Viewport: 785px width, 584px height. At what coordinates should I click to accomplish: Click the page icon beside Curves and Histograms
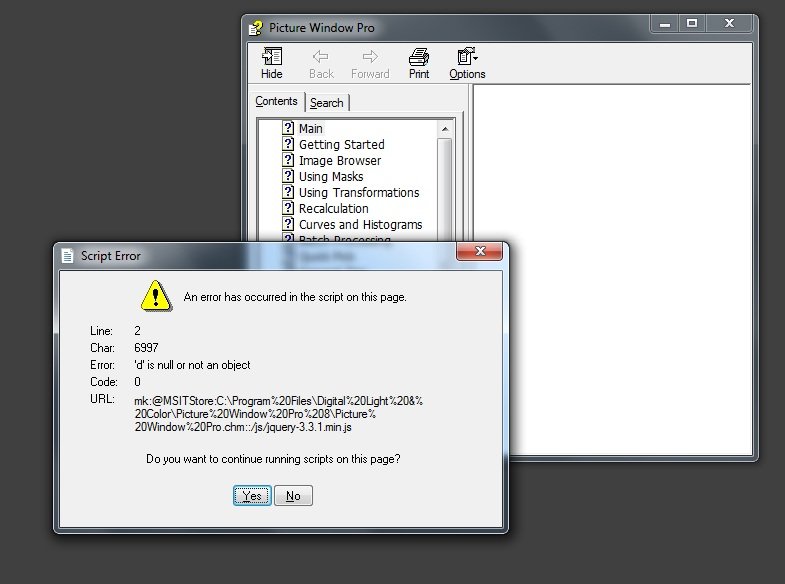coord(288,224)
